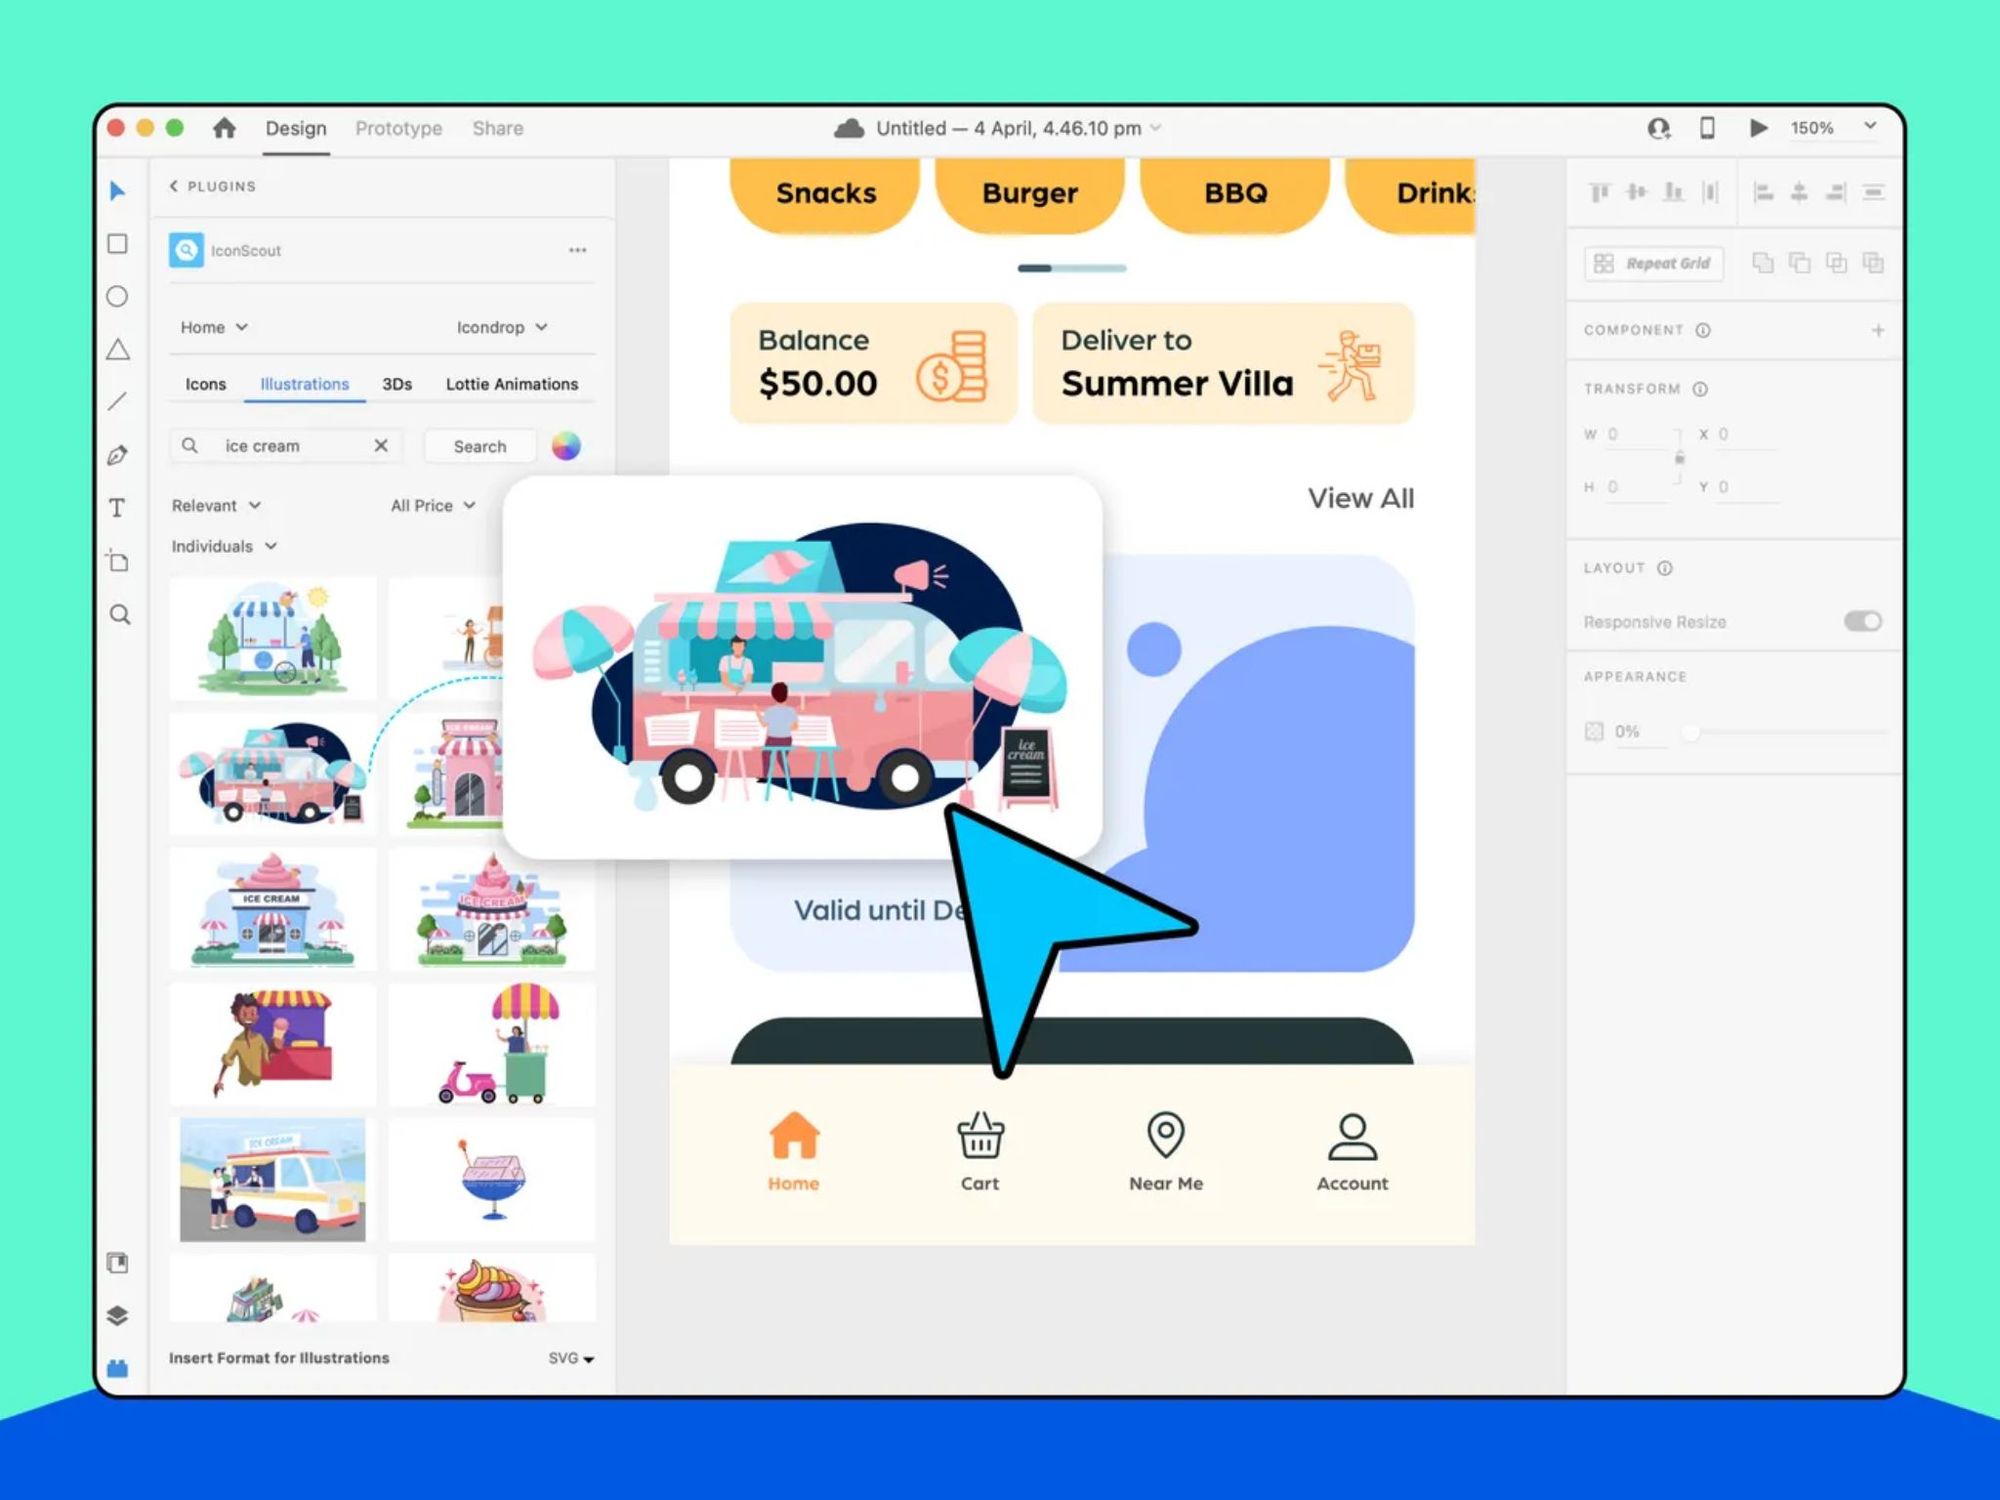Open the All Price filter dropdown
The width and height of the screenshot is (2000, 1500).
pos(430,505)
